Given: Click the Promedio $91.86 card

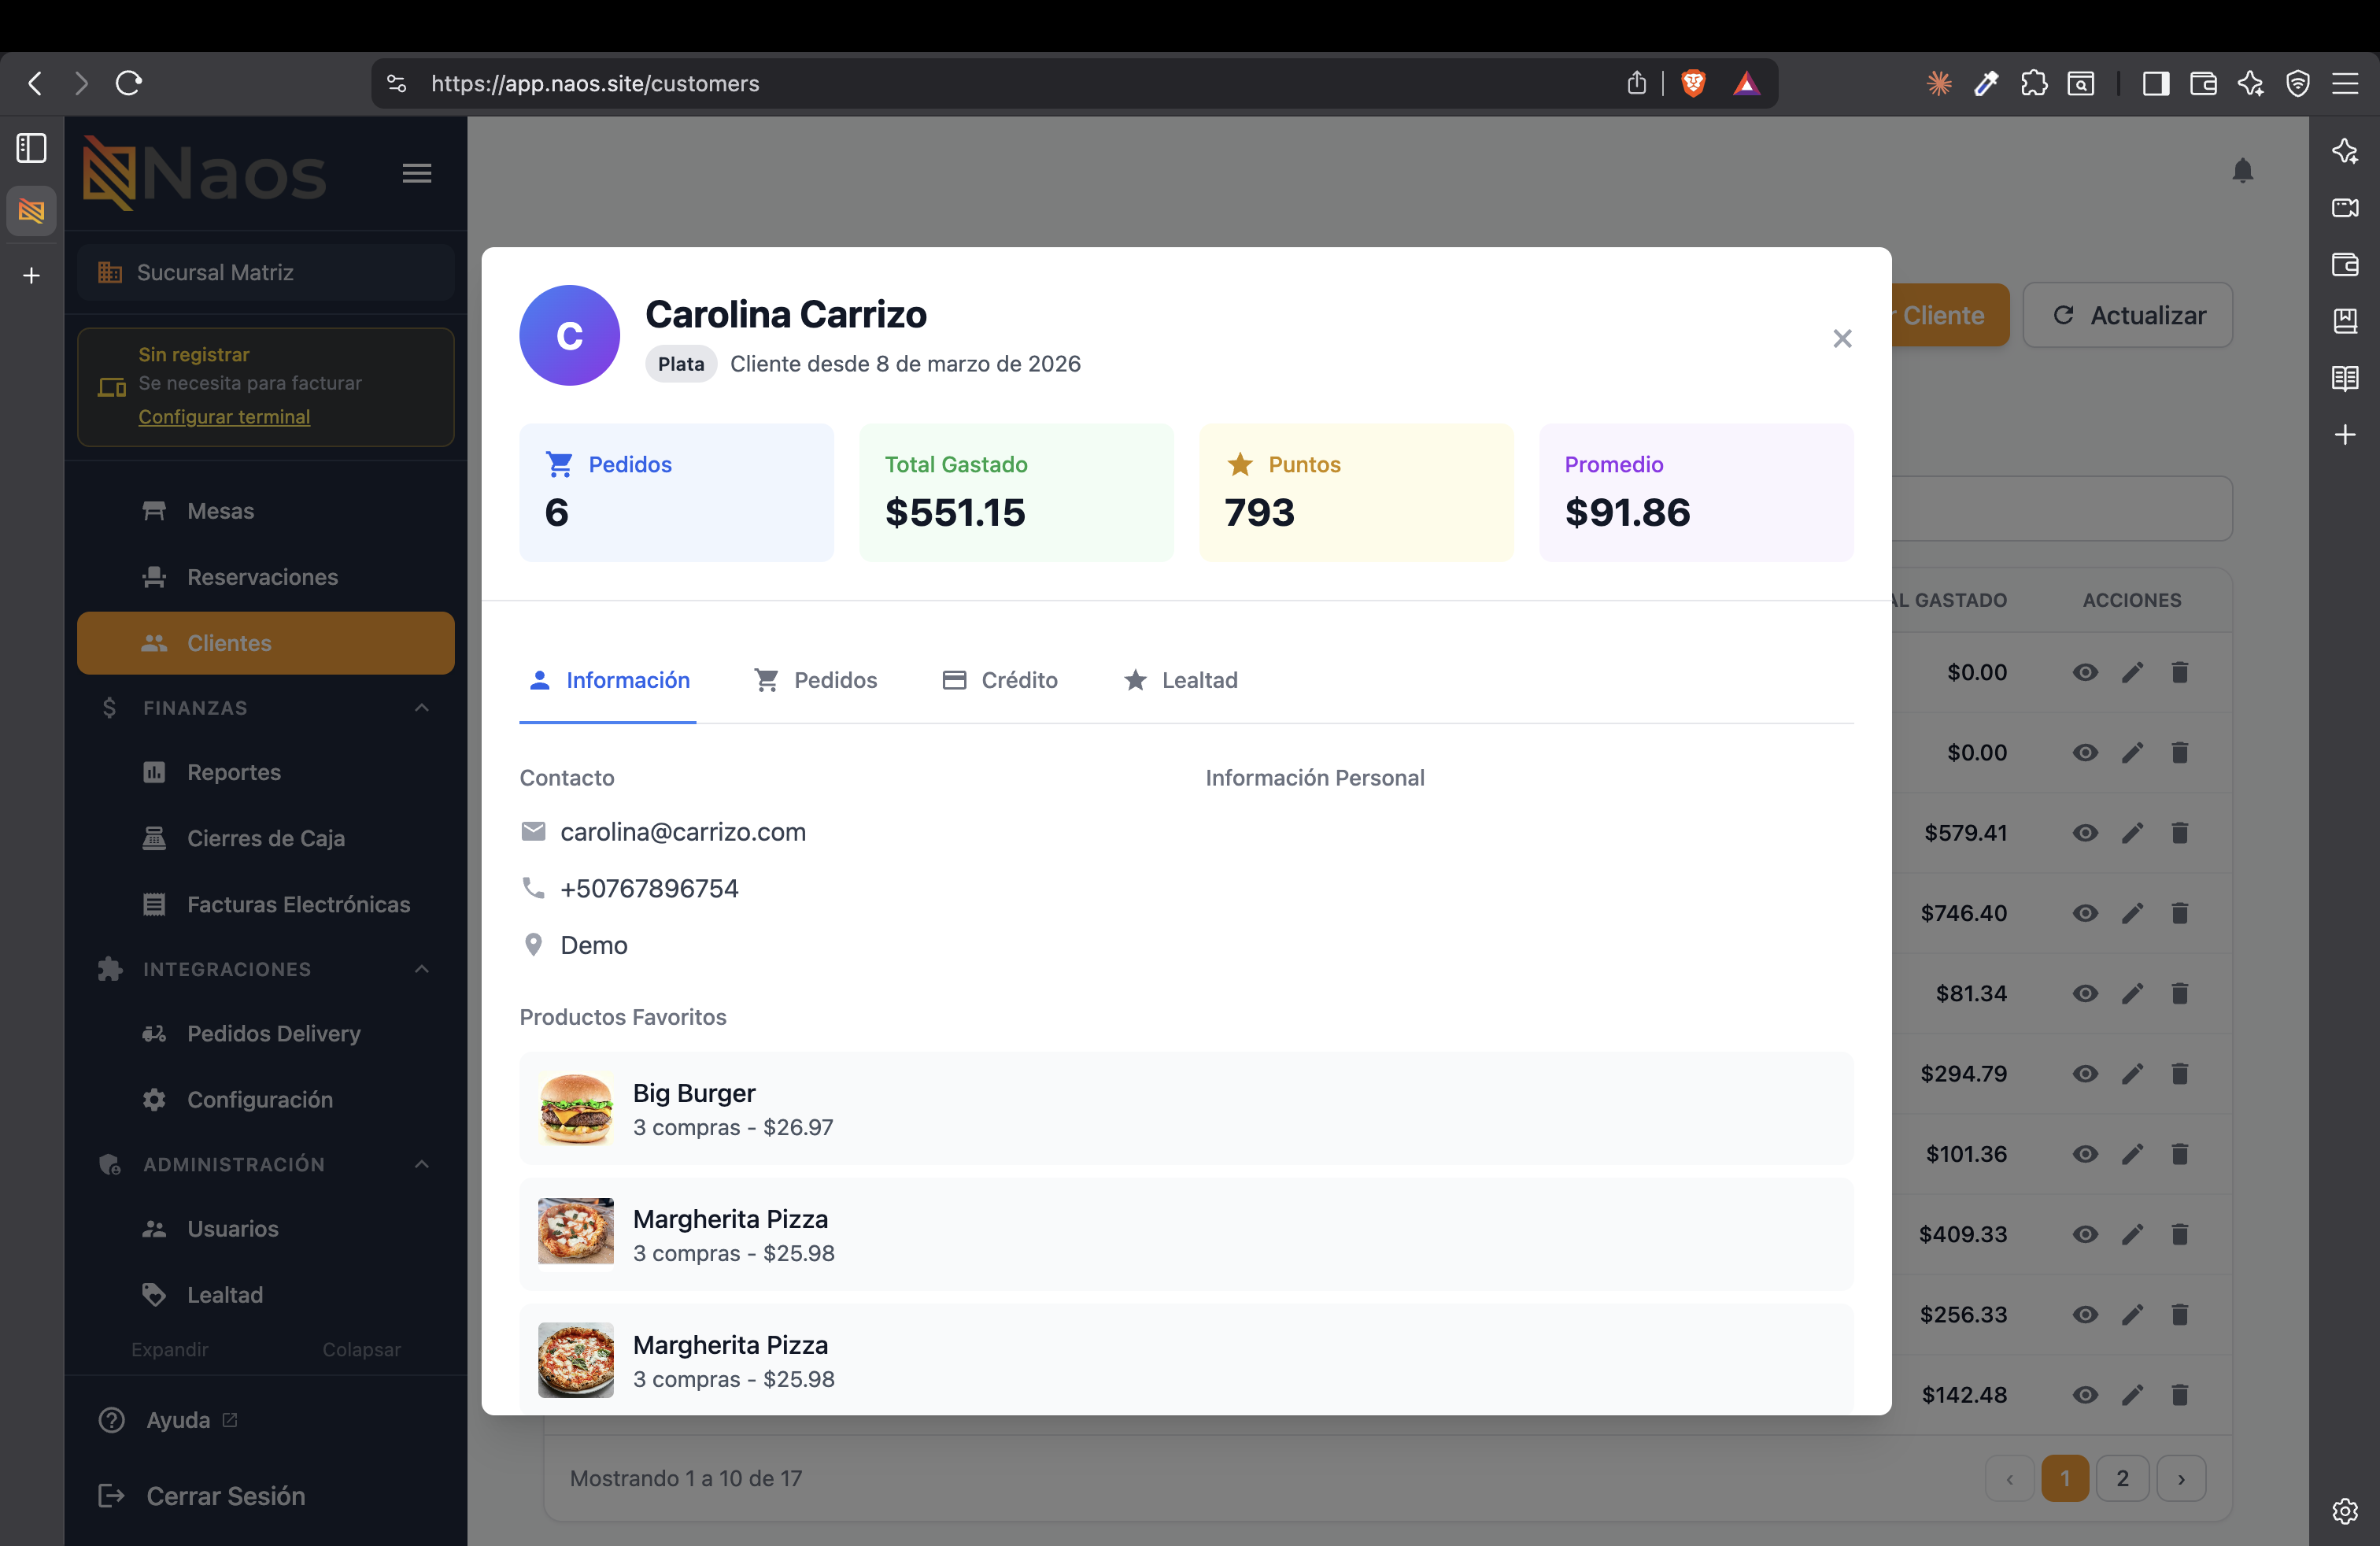Looking at the screenshot, I should (x=1696, y=492).
